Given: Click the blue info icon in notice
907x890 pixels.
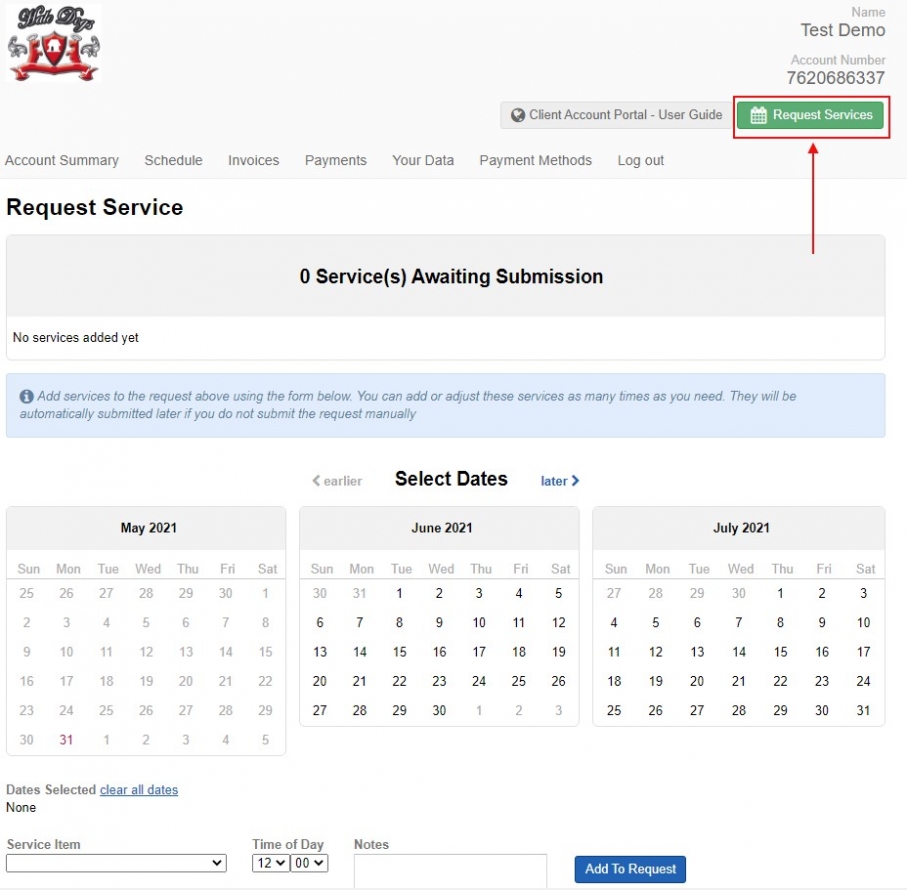Looking at the screenshot, I should click(27, 396).
